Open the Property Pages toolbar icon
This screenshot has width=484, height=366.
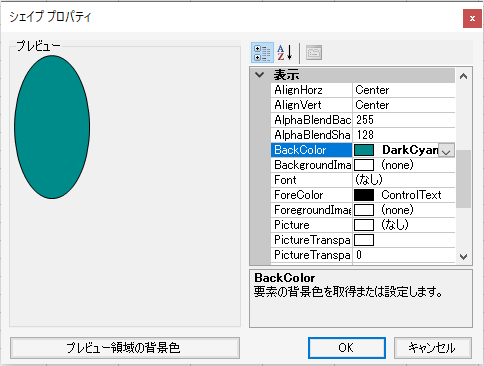pos(314,53)
